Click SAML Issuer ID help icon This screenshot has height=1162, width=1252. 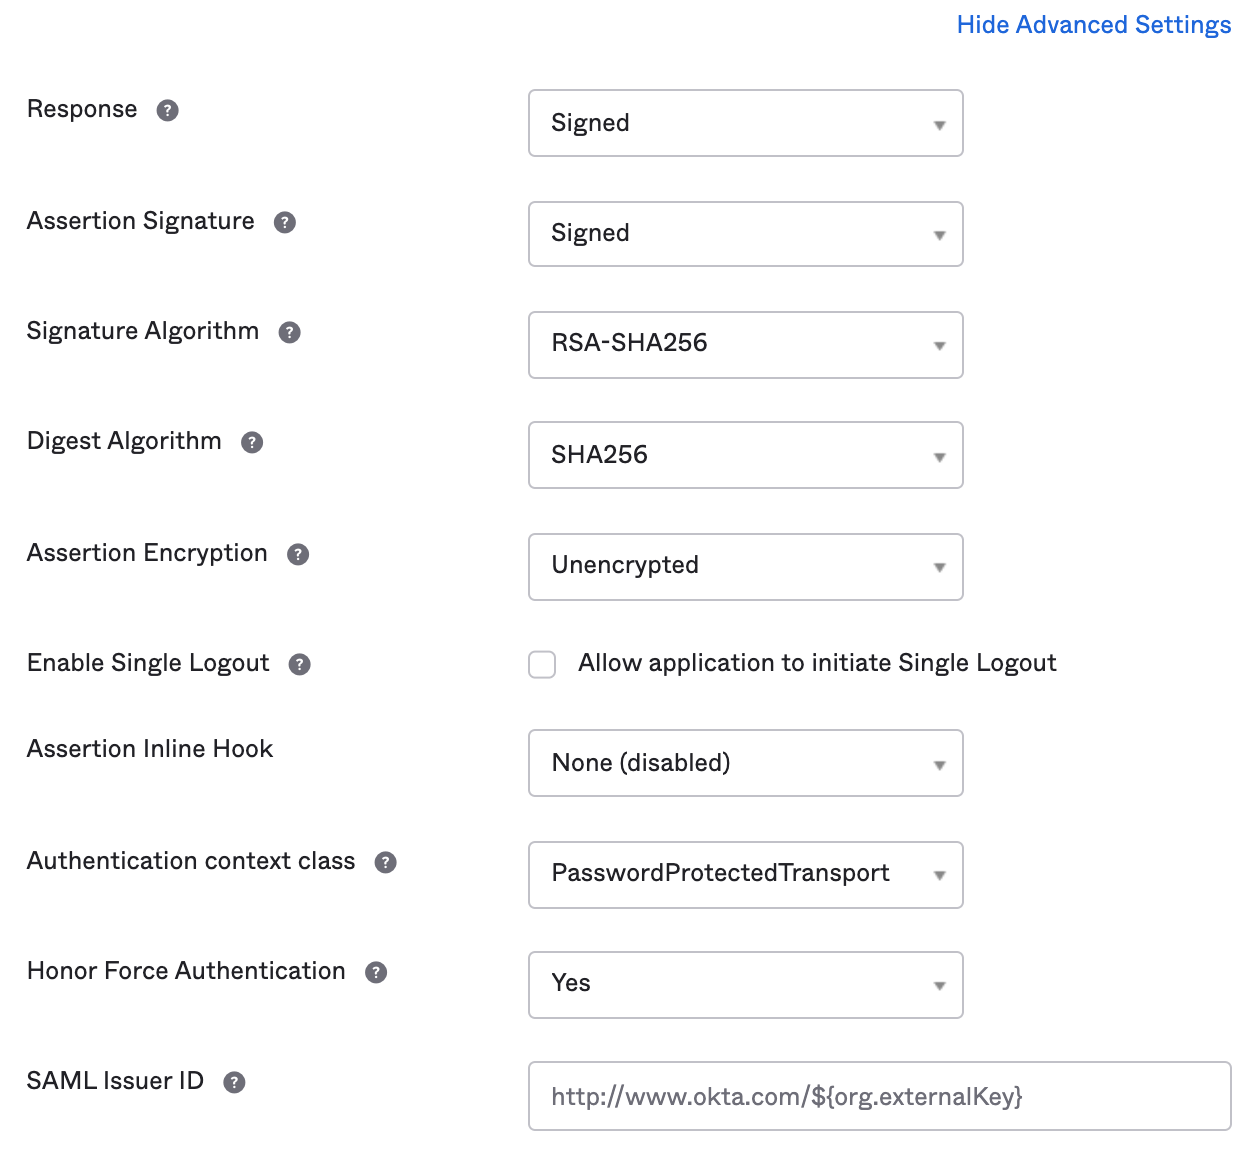(x=234, y=1082)
